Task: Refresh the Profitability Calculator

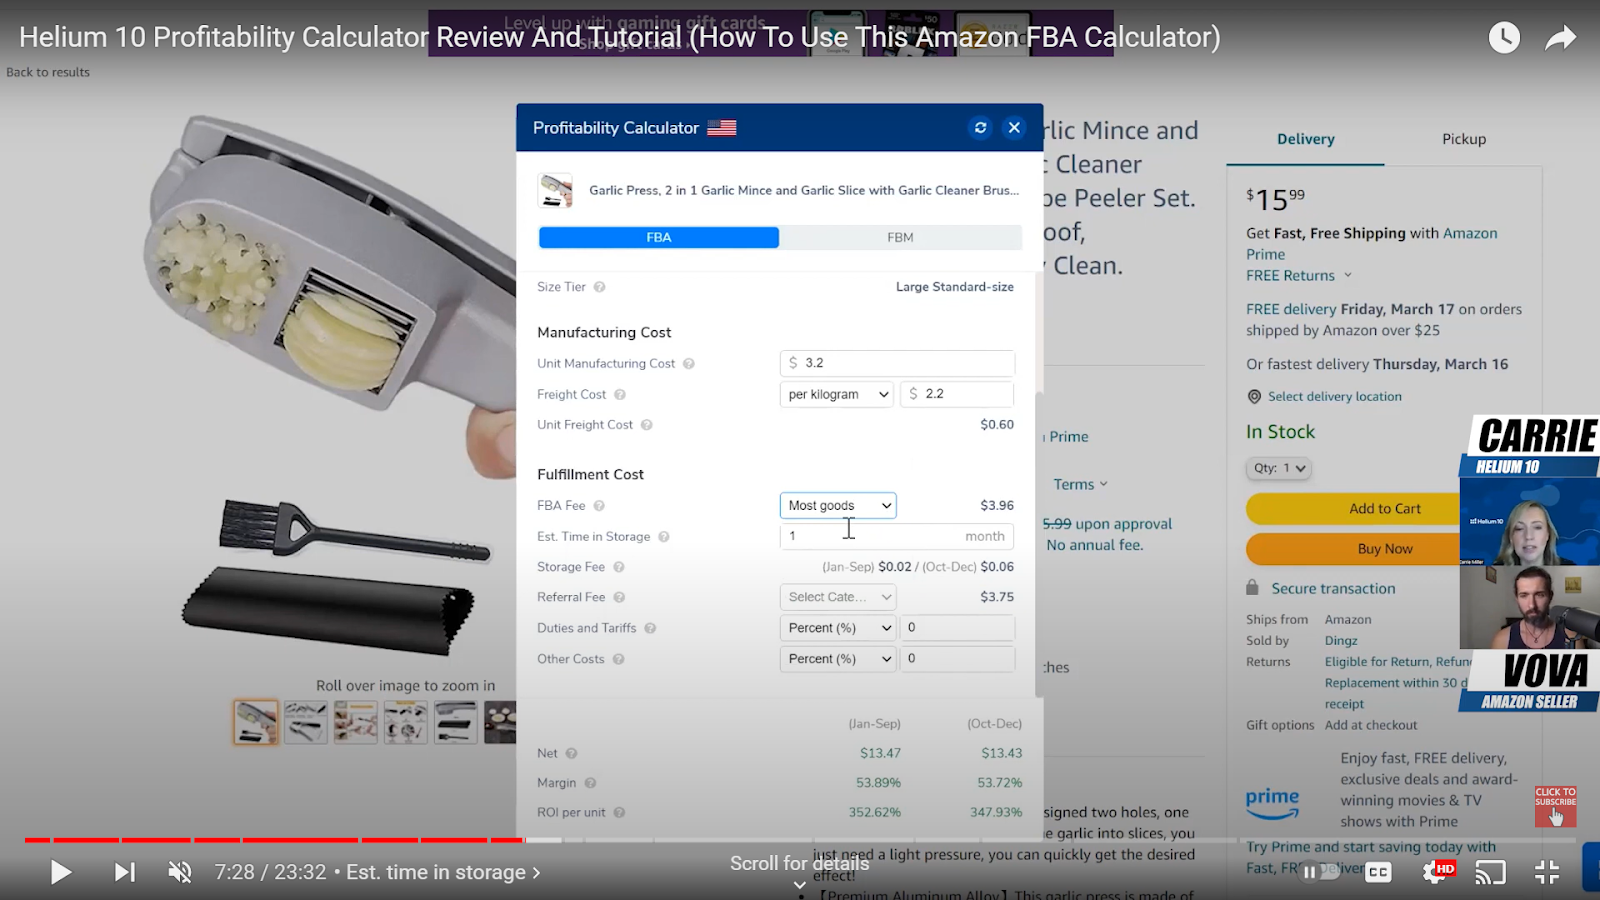Action: point(980,127)
